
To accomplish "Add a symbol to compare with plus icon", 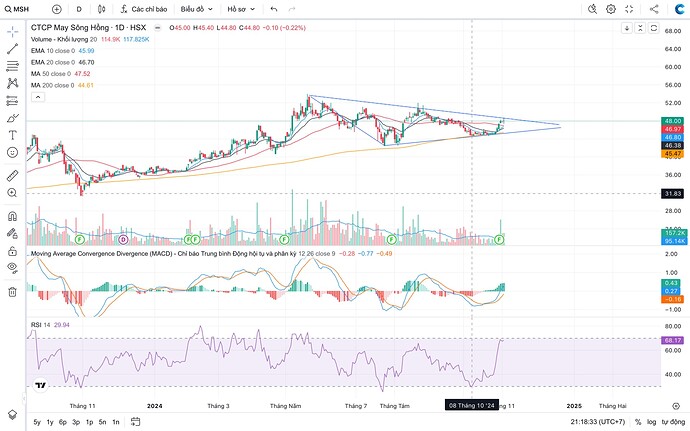I will pos(57,9).
